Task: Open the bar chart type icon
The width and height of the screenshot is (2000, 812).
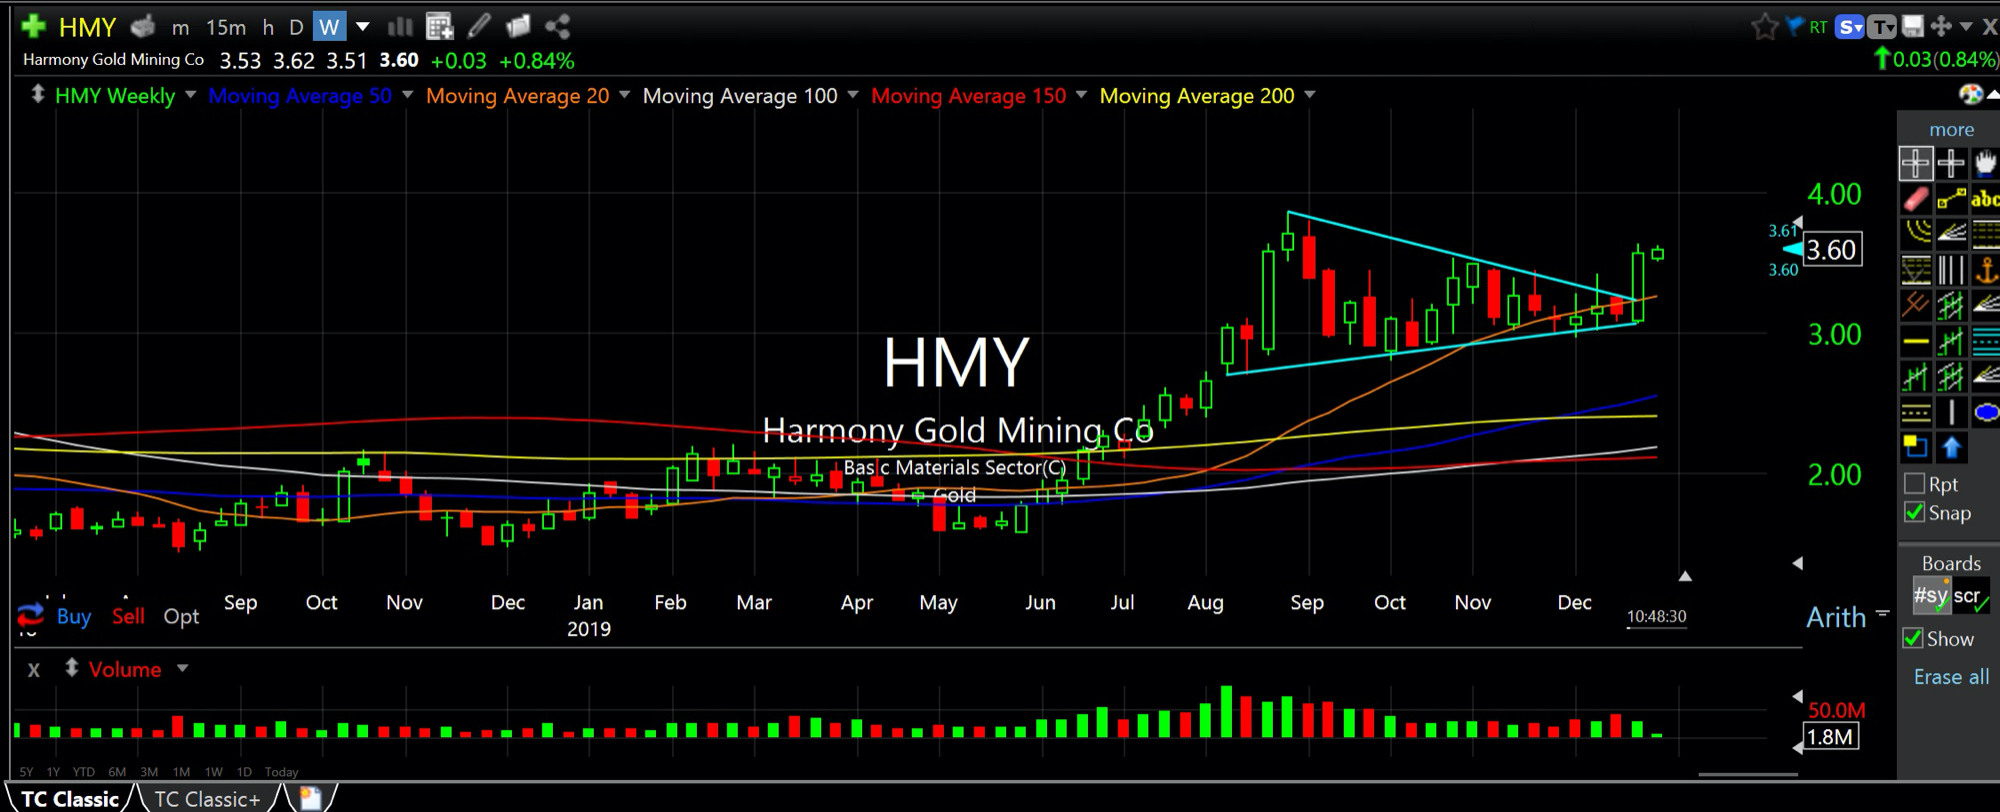Action: (x=400, y=26)
